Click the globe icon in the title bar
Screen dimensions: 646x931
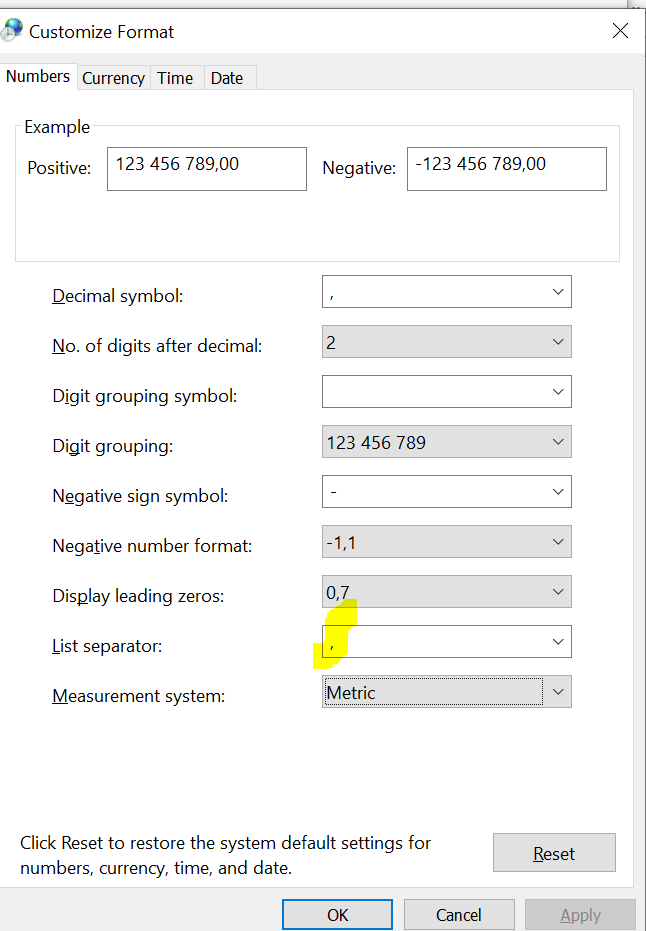coord(12,29)
